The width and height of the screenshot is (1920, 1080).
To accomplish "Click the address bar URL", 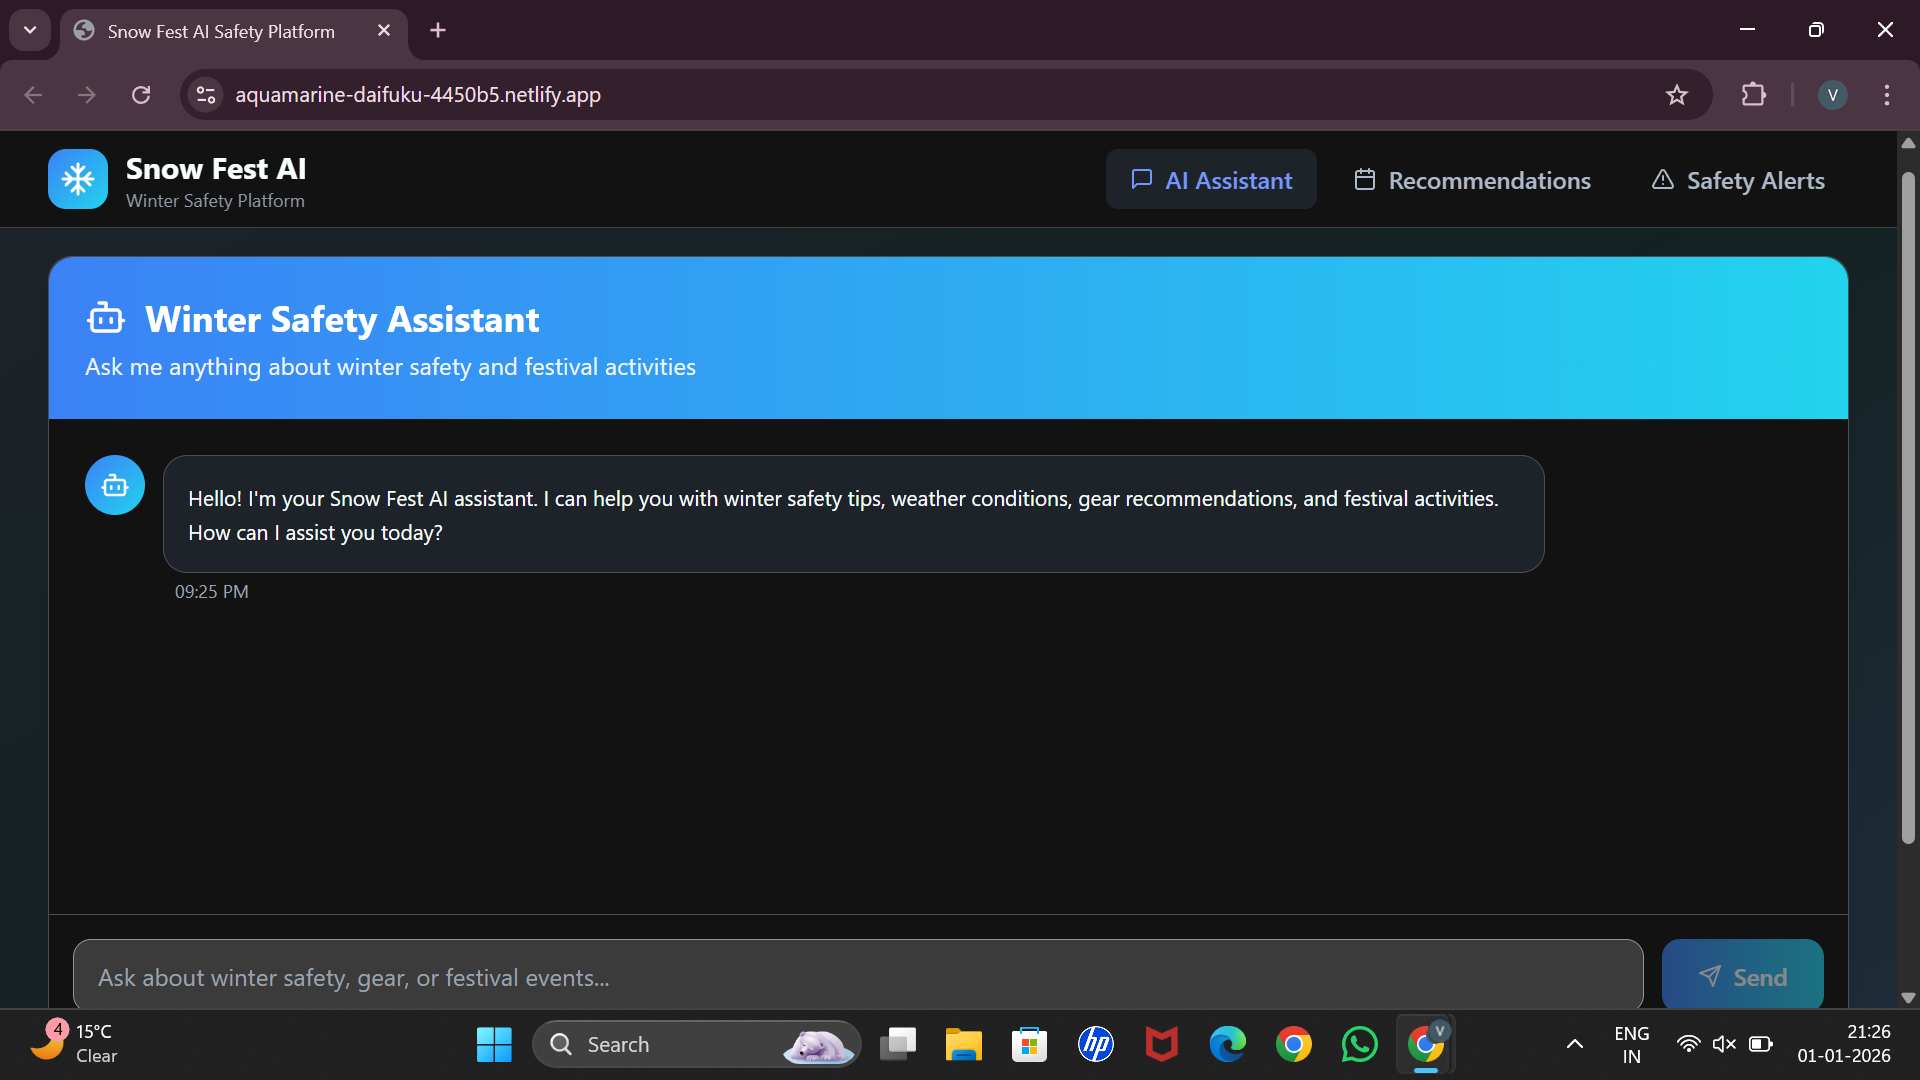I will click(x=418, y=95).
